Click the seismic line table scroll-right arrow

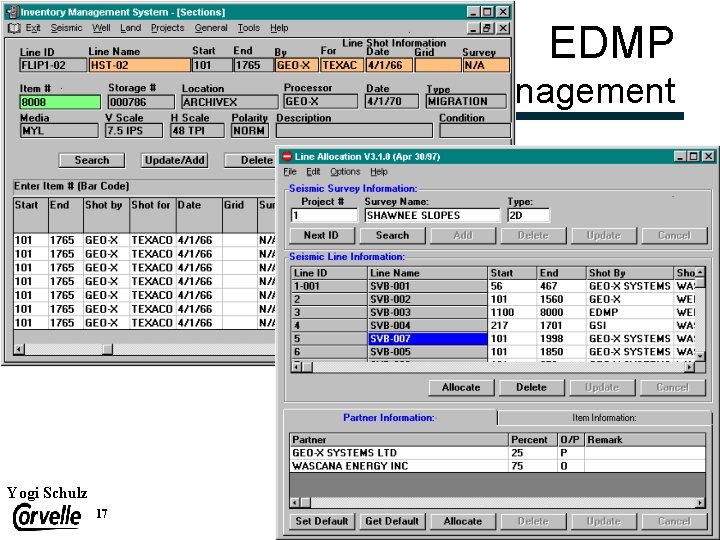click(x=690, y=367)
